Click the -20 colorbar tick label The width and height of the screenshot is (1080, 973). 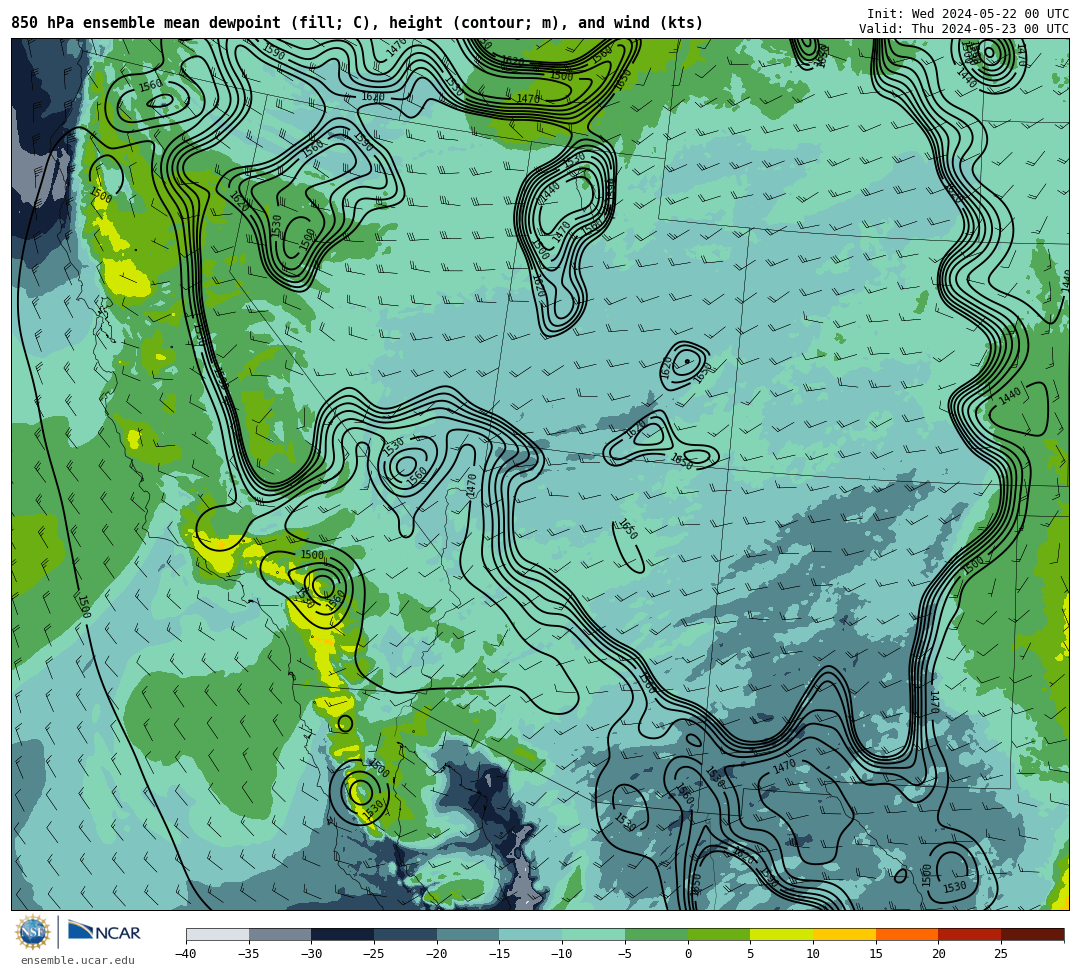click(x=437, y=954)
